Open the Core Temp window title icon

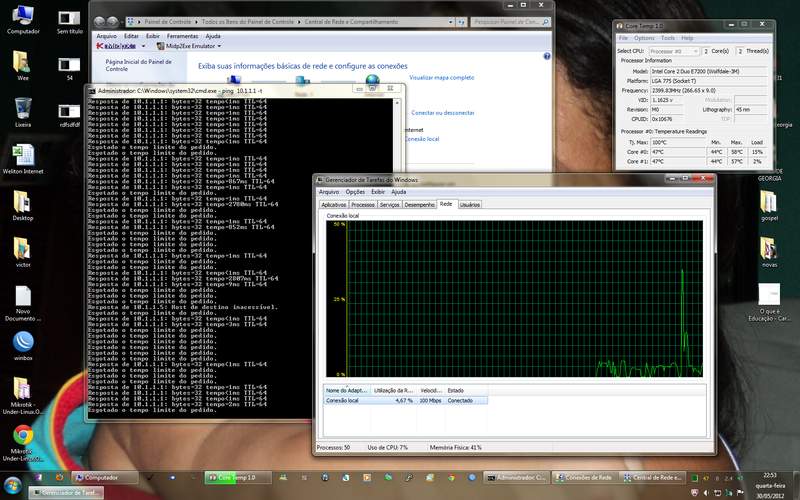tap(620, 26)
